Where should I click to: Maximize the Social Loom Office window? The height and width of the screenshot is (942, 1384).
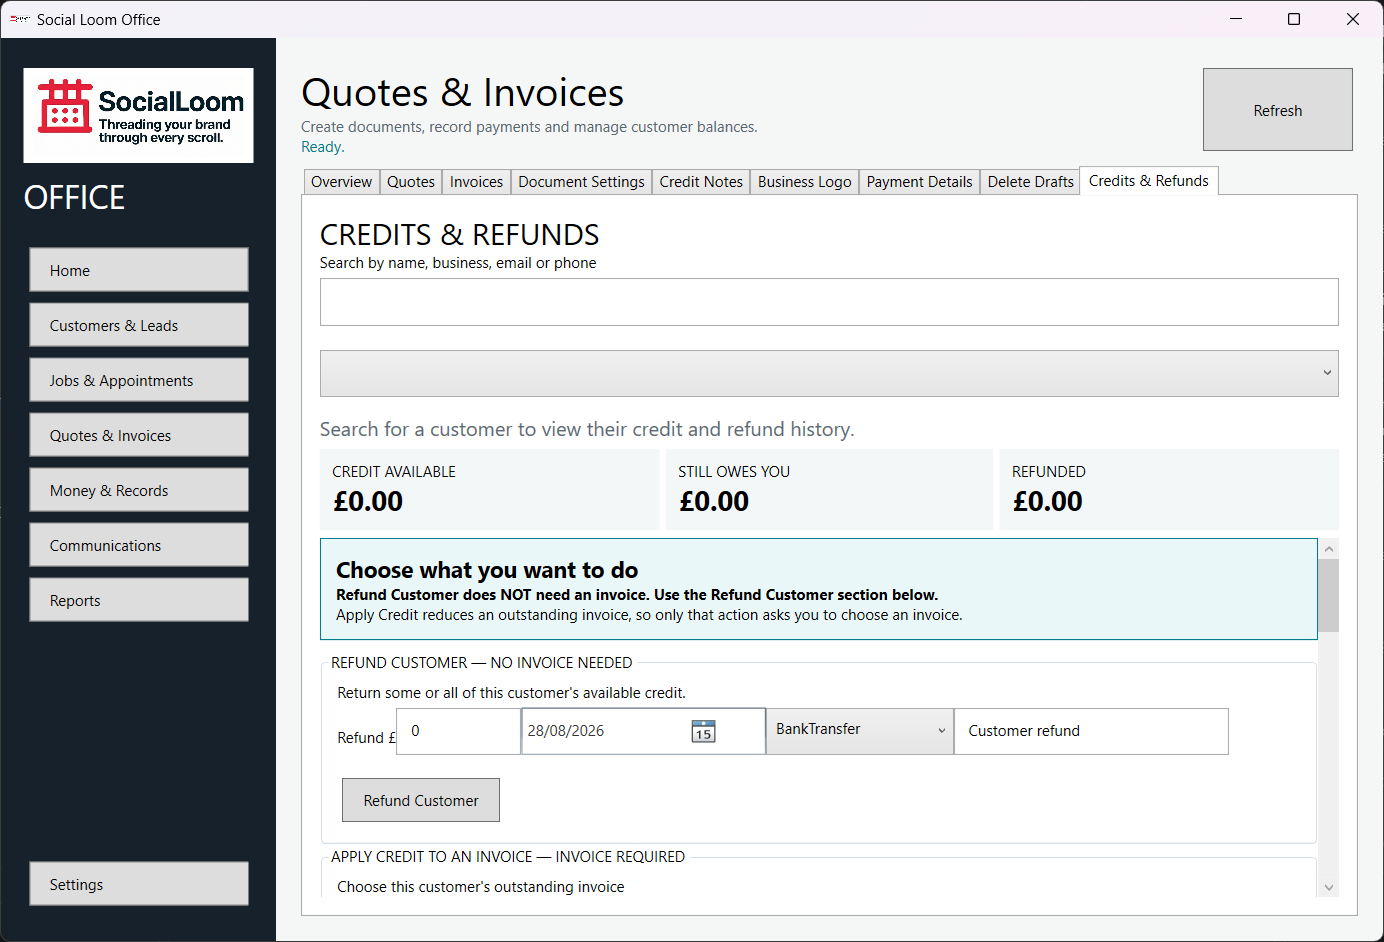1294,19
